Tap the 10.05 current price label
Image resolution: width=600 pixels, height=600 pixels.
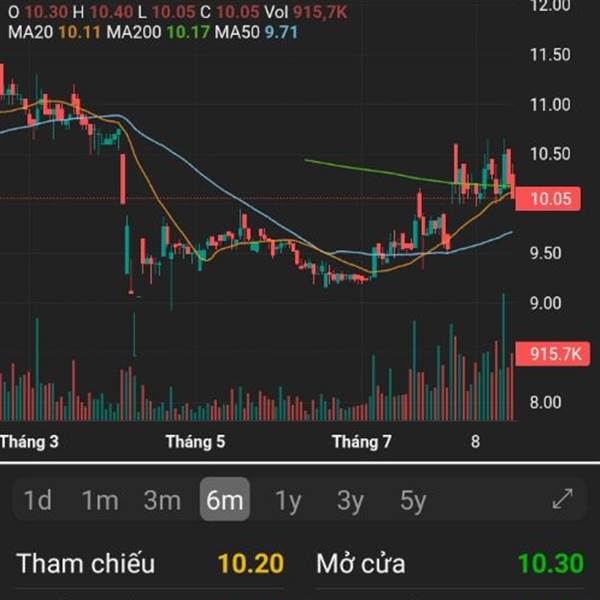(548, 199)
